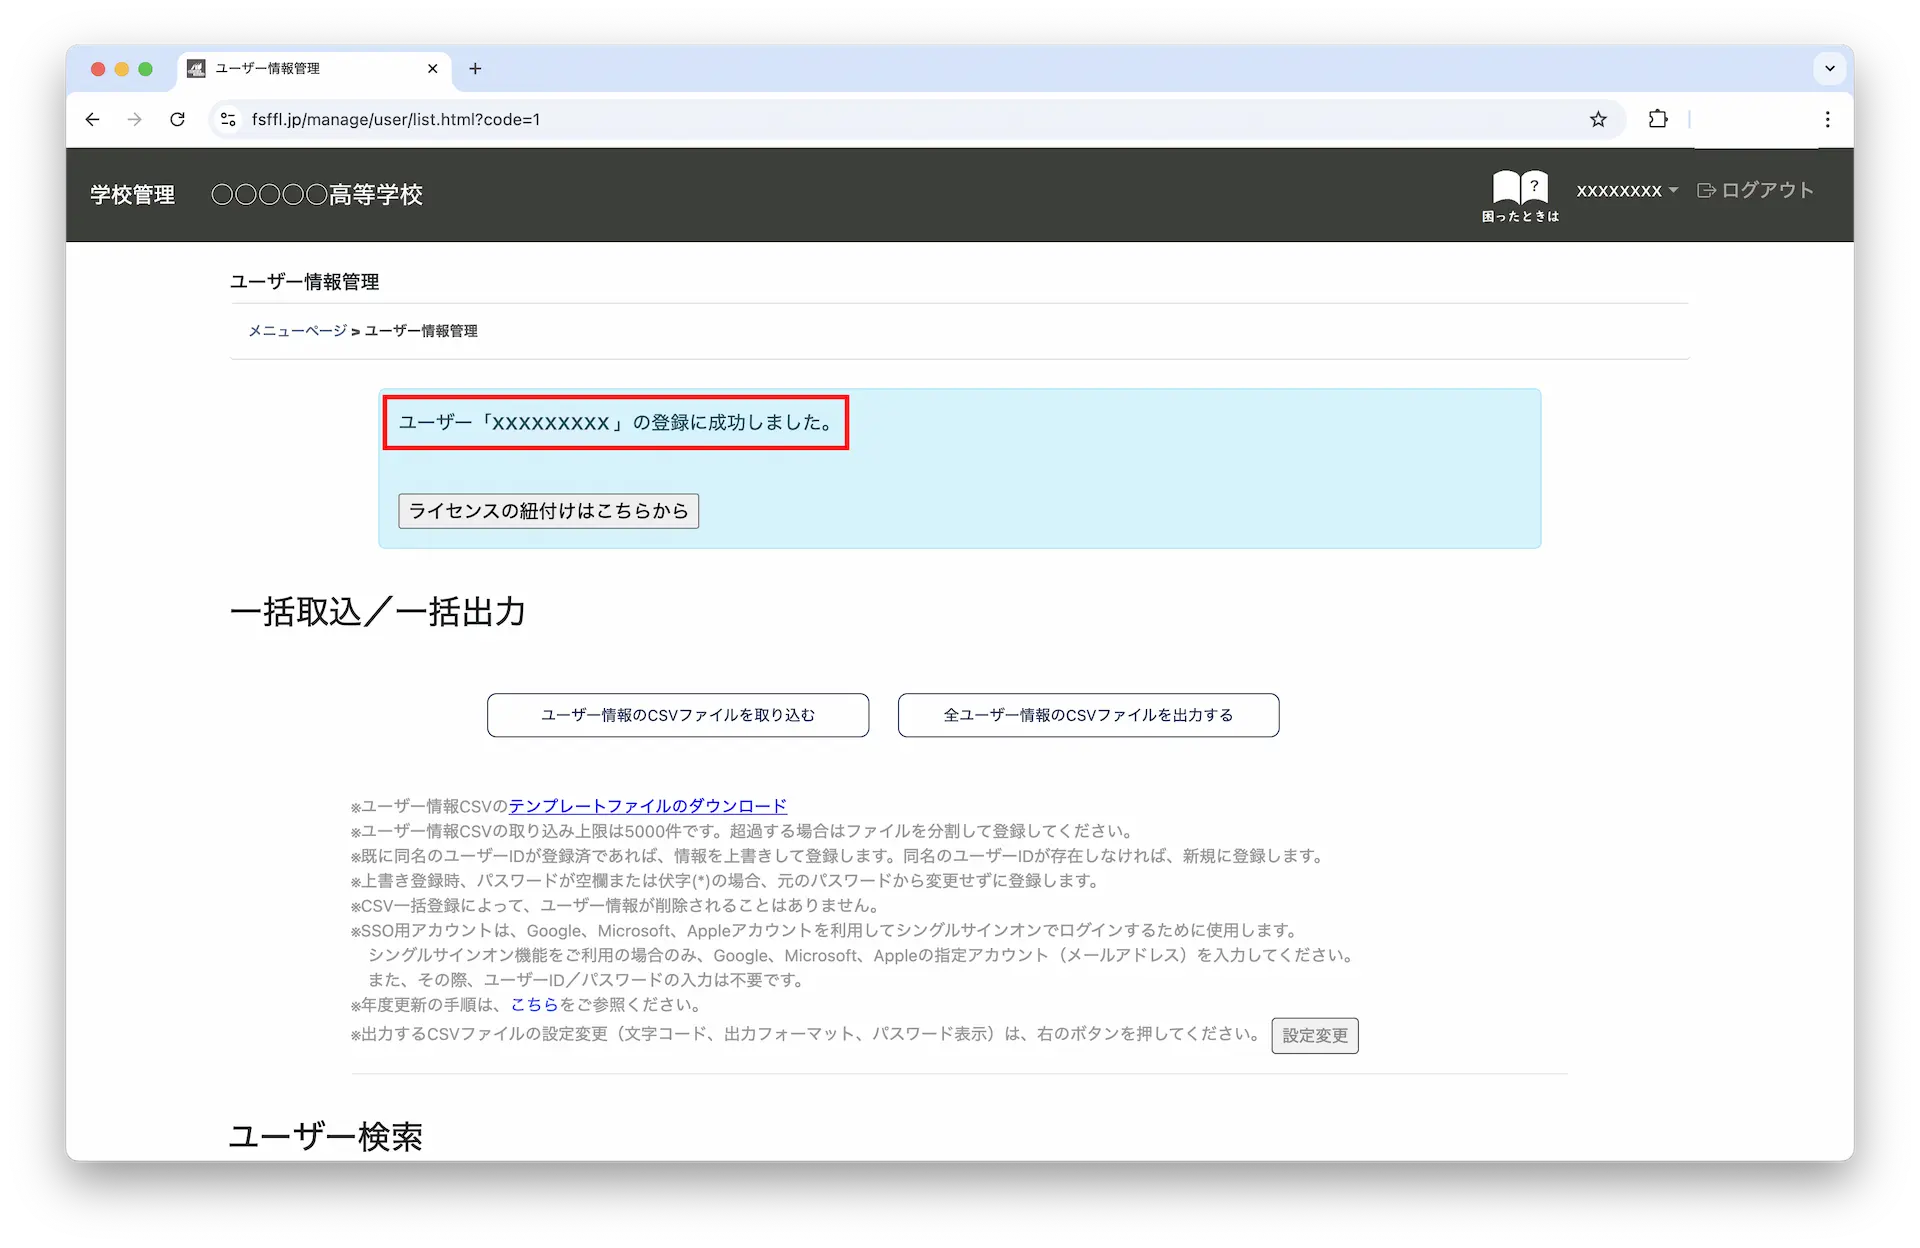Click the ログアウト logout icon
The image size is (1920, 1248).
point(1706,190)
